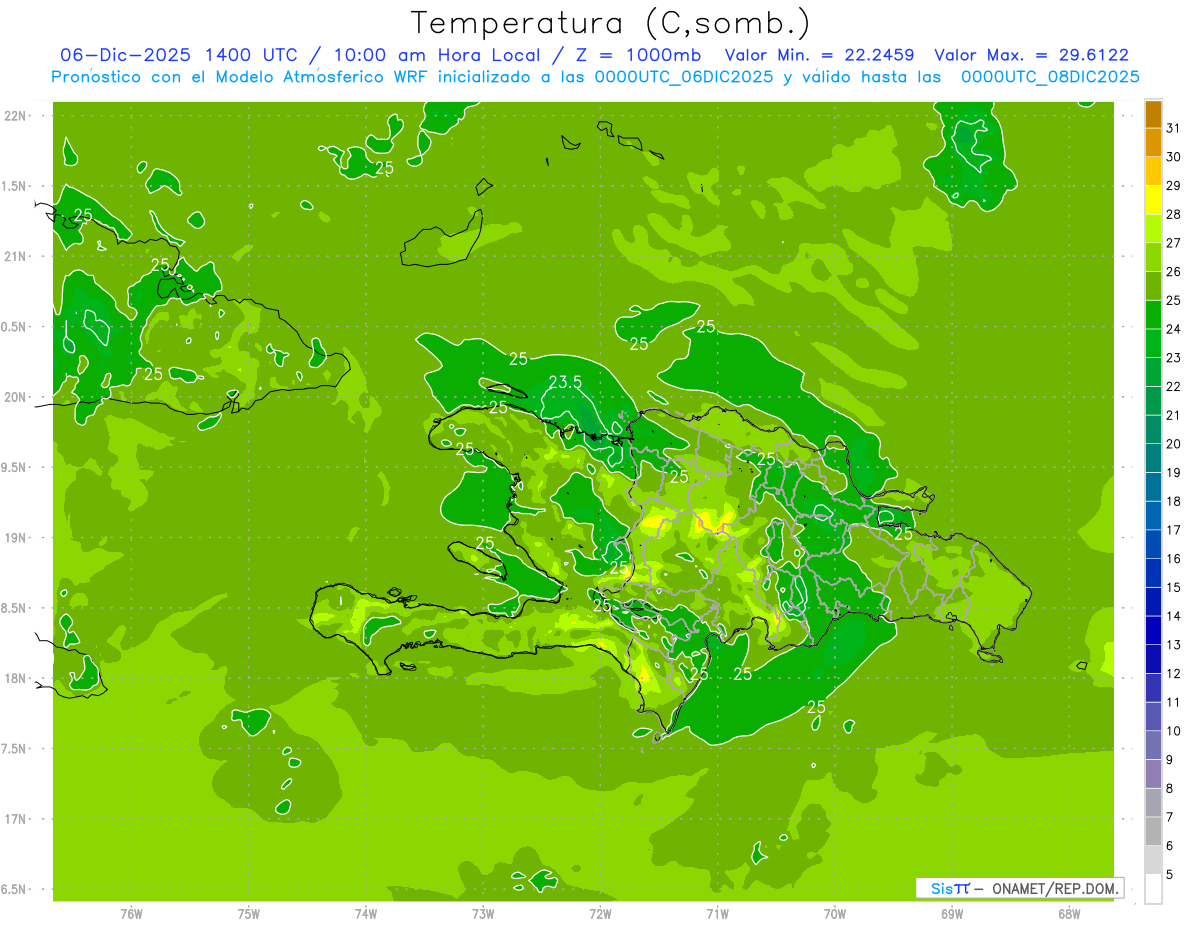Click the "10" value on the color legend

[1174, 731]
